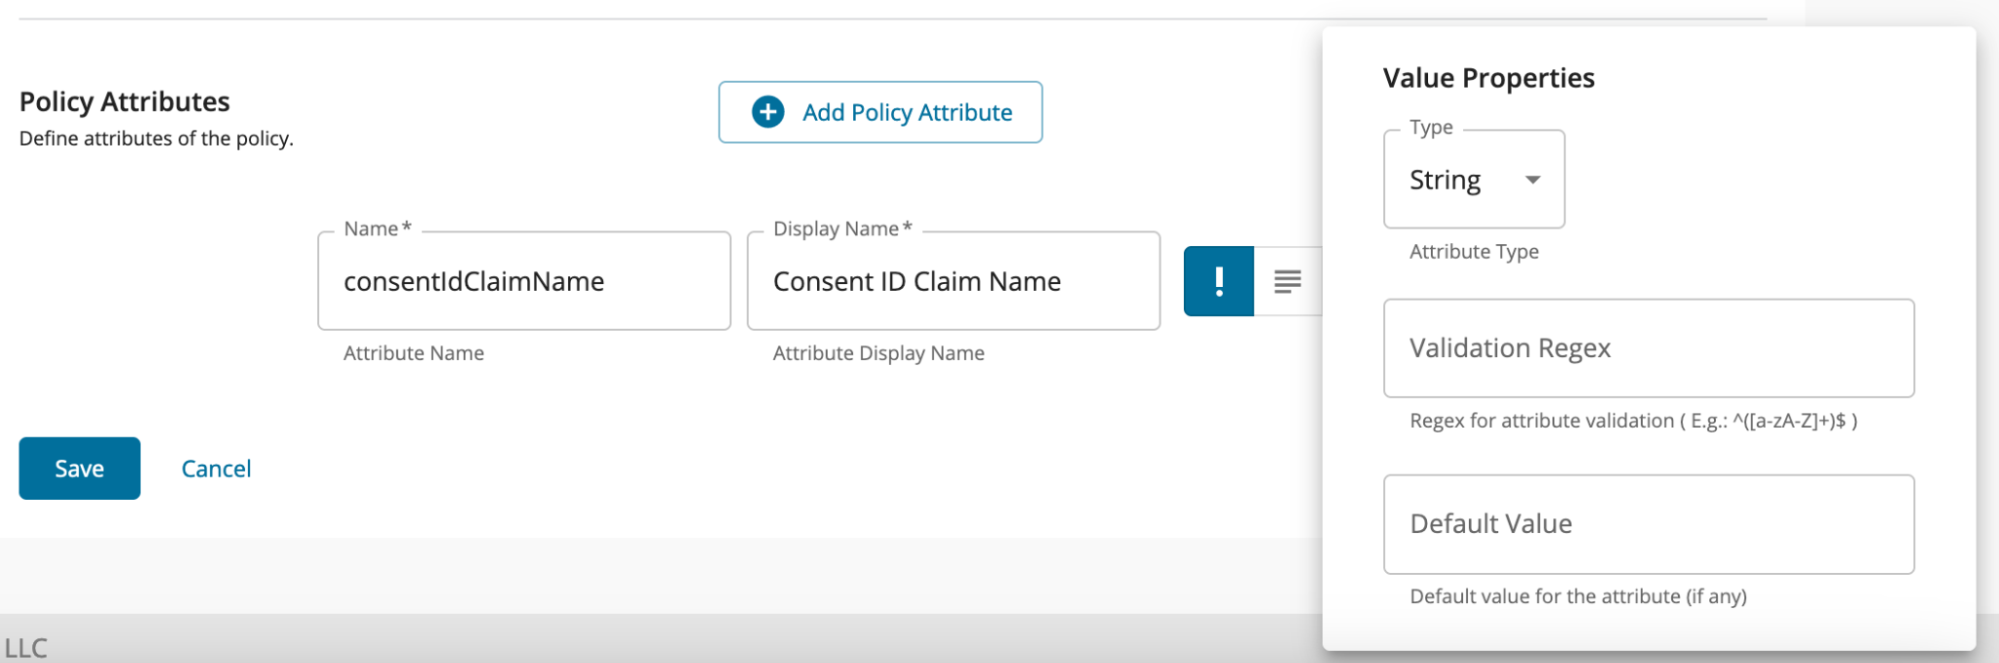Click the LLC footer text
Screen dimensions: 1999x663
26,648
